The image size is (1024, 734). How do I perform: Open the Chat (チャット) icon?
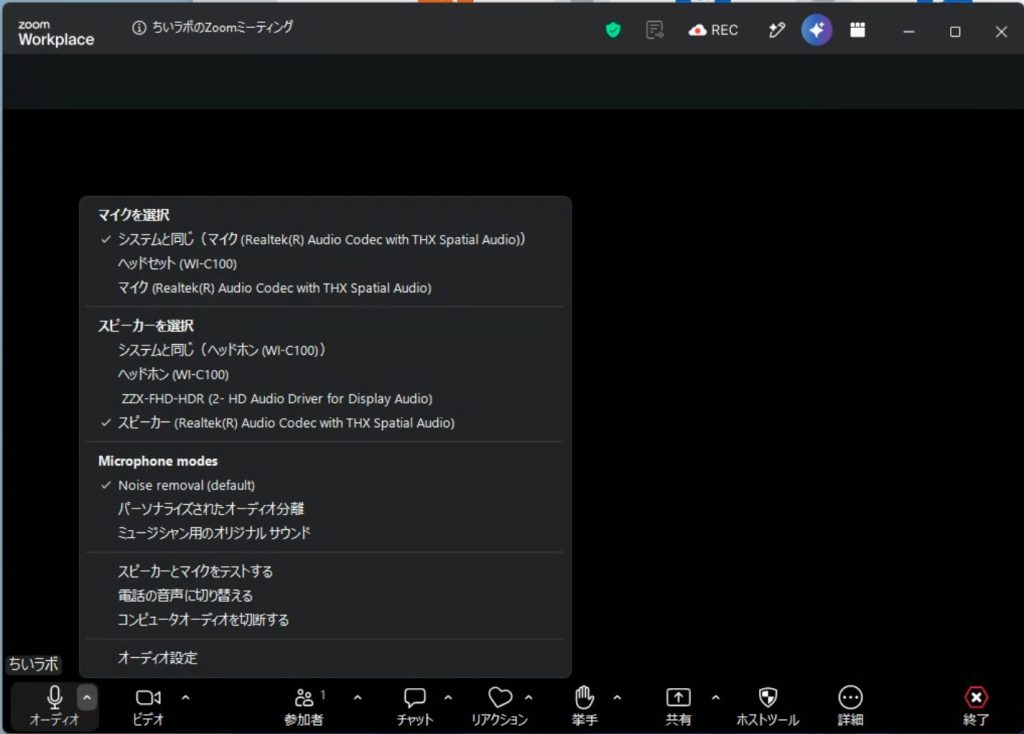[415, 697]
